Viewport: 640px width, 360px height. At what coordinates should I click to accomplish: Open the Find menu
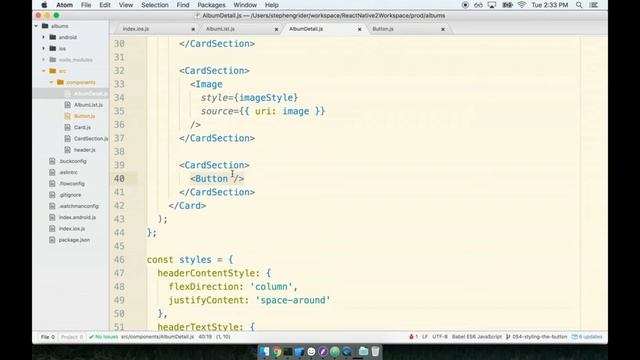point(183,5)
